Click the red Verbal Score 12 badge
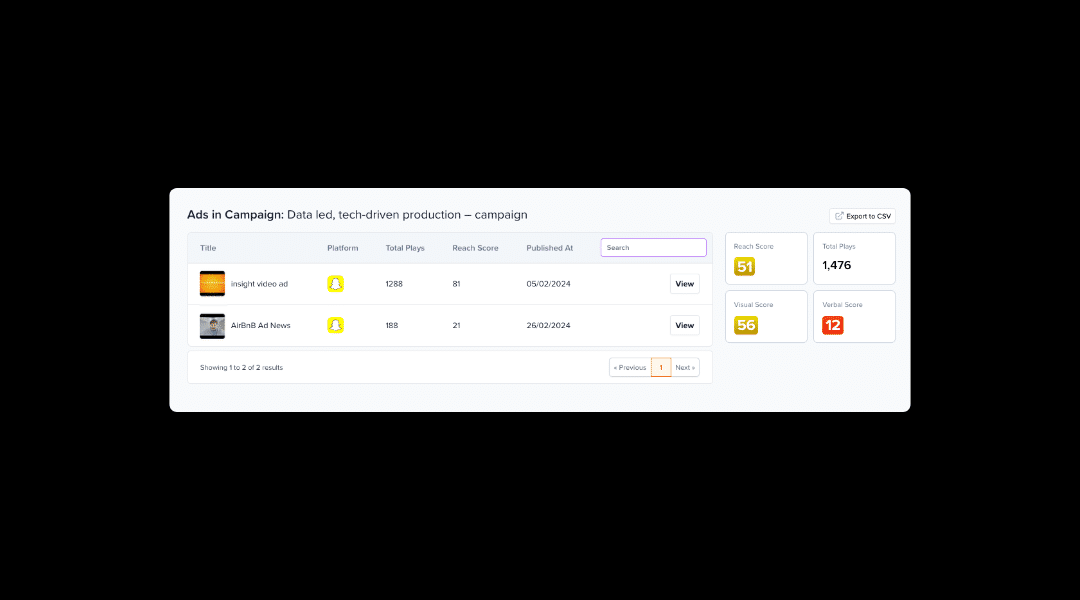1080x600 pixels. 833,324
